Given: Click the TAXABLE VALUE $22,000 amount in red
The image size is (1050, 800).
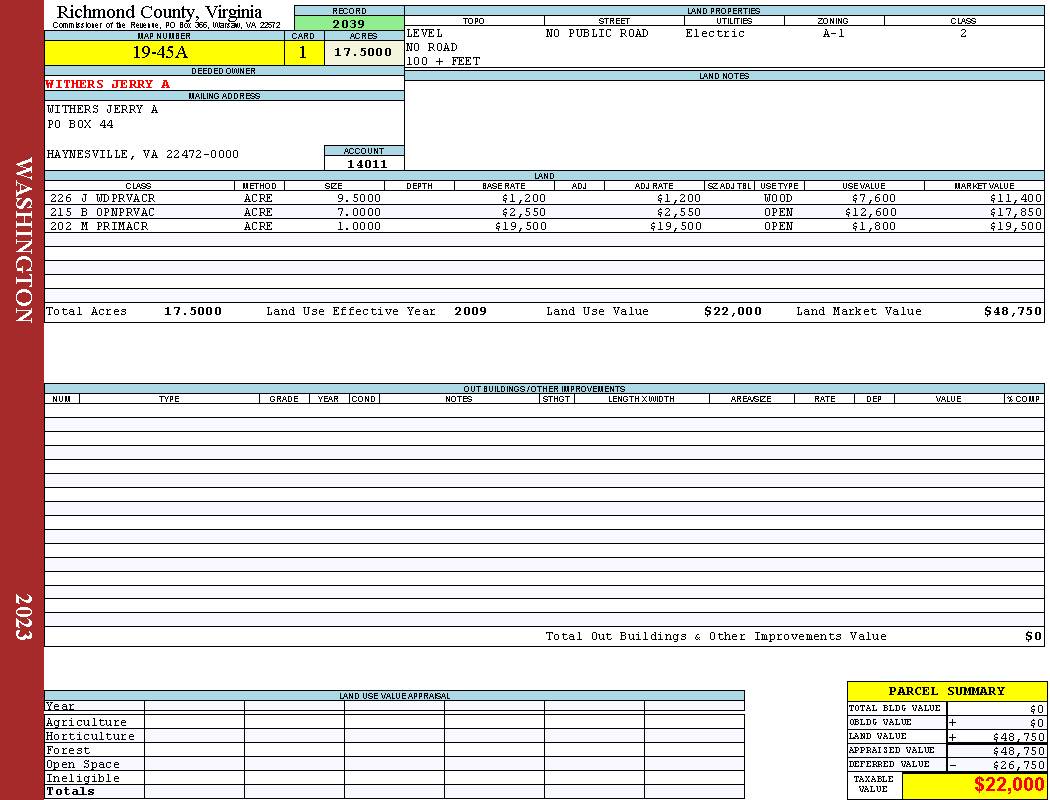Looking at the screenshot, I should pos(1008,785).
